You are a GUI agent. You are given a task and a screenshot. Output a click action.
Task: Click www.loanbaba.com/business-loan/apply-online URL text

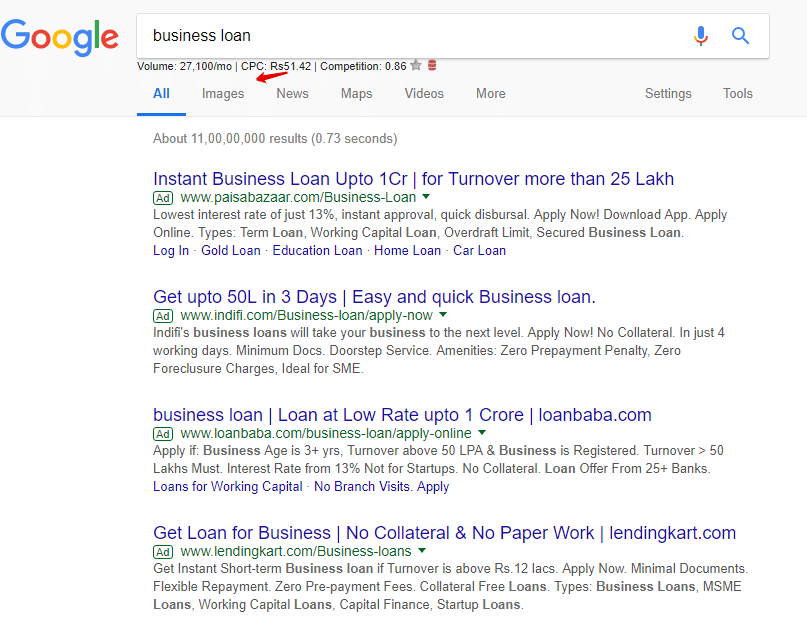[x=326, y=433]
